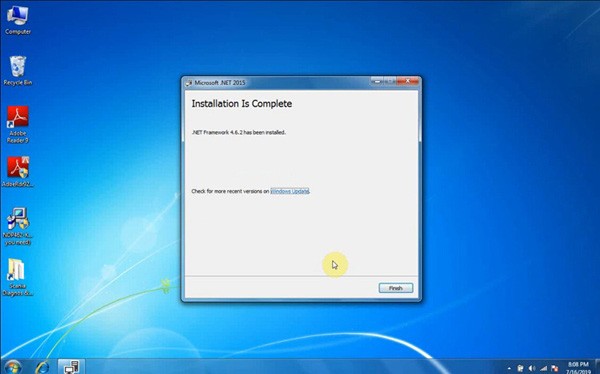Image resolution: width=600 pixels, height=374 pixels.
Task: Show hidden tray icons arrow
Action: [509, 368]
